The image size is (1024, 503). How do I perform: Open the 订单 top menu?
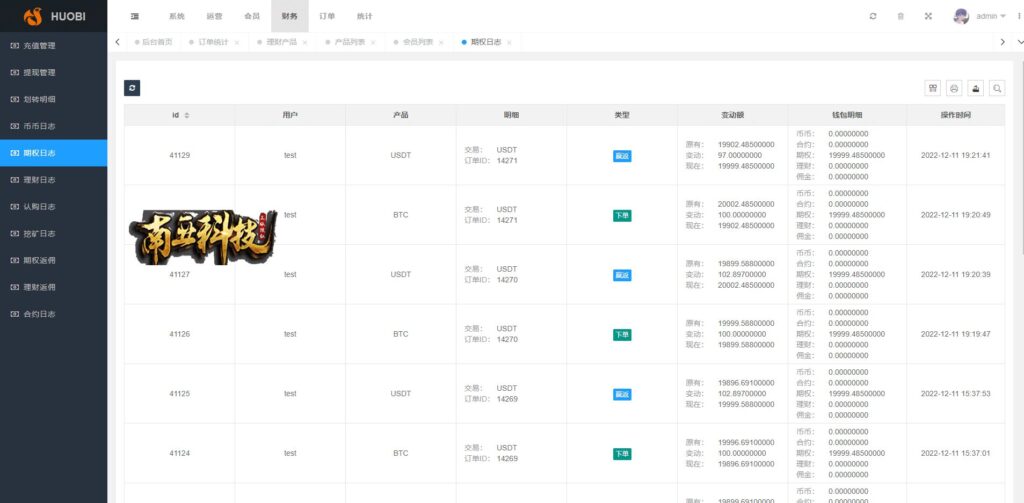[327, 16]
